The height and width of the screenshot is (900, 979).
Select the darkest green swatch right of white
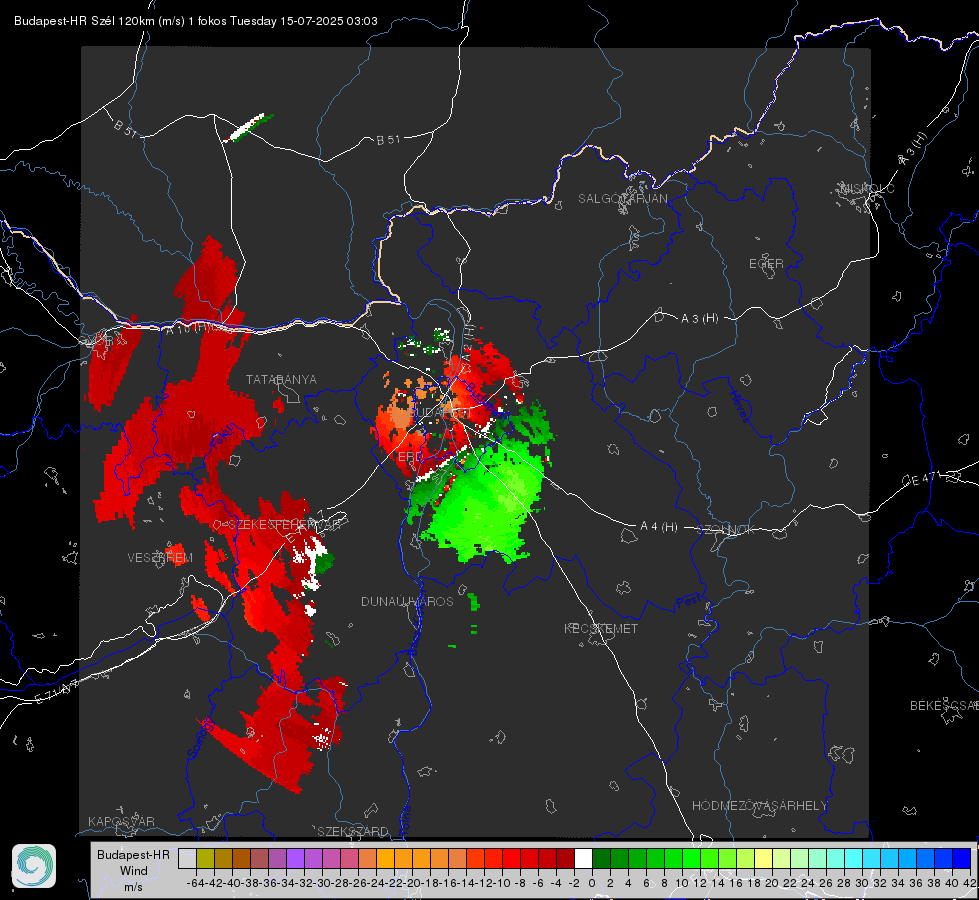[601, 858]
